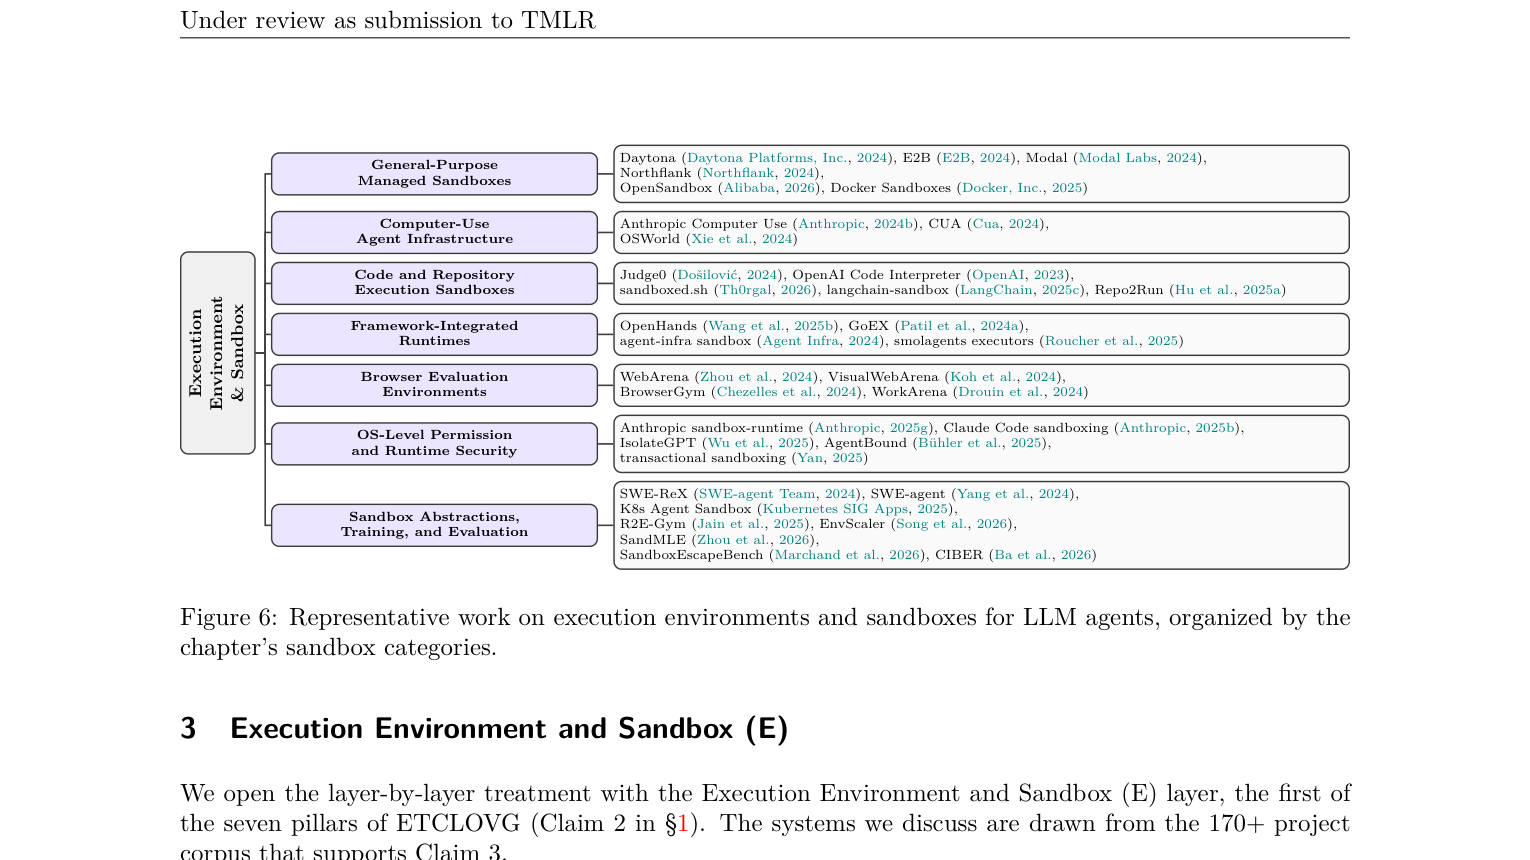The width and height of the screenshot is (1530, 860).
Task: Open the Daytona Platforms, Inc. citation
Action: [788, 158]
